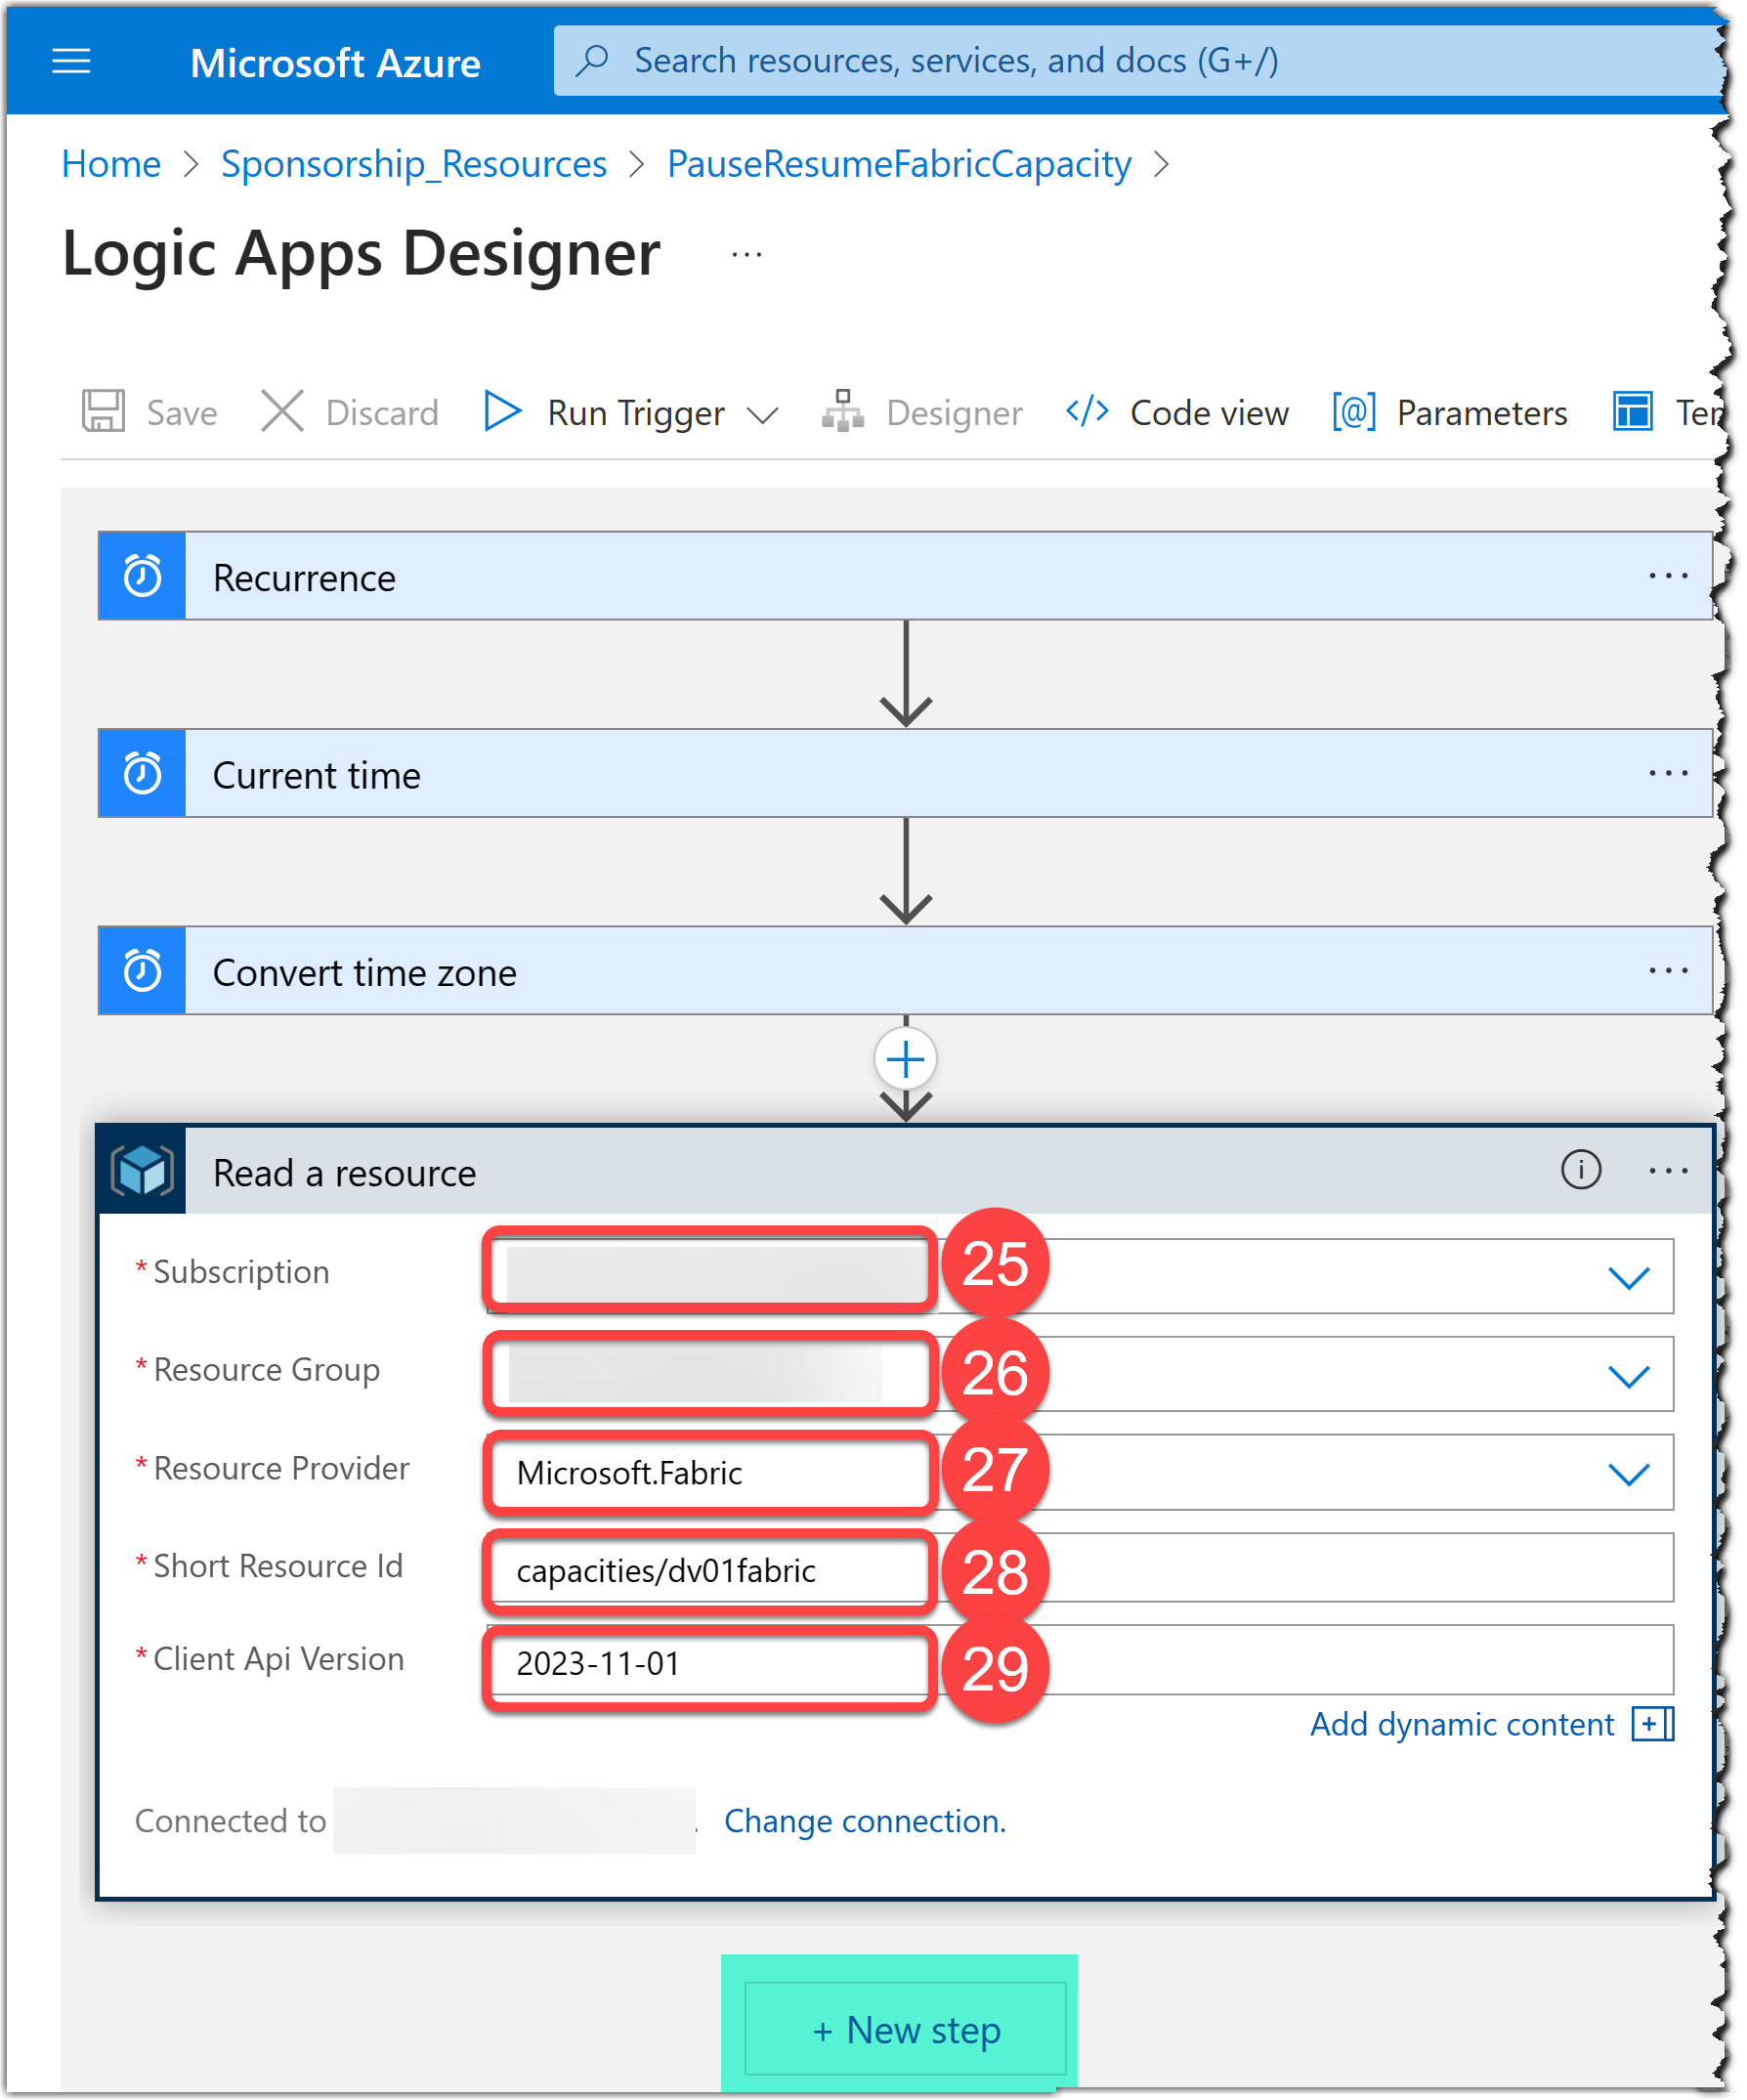The width and height of the screenshot is (1747, 2100).
Task: Expand the Convert time zone action card
Action: (x=905, y=971)
